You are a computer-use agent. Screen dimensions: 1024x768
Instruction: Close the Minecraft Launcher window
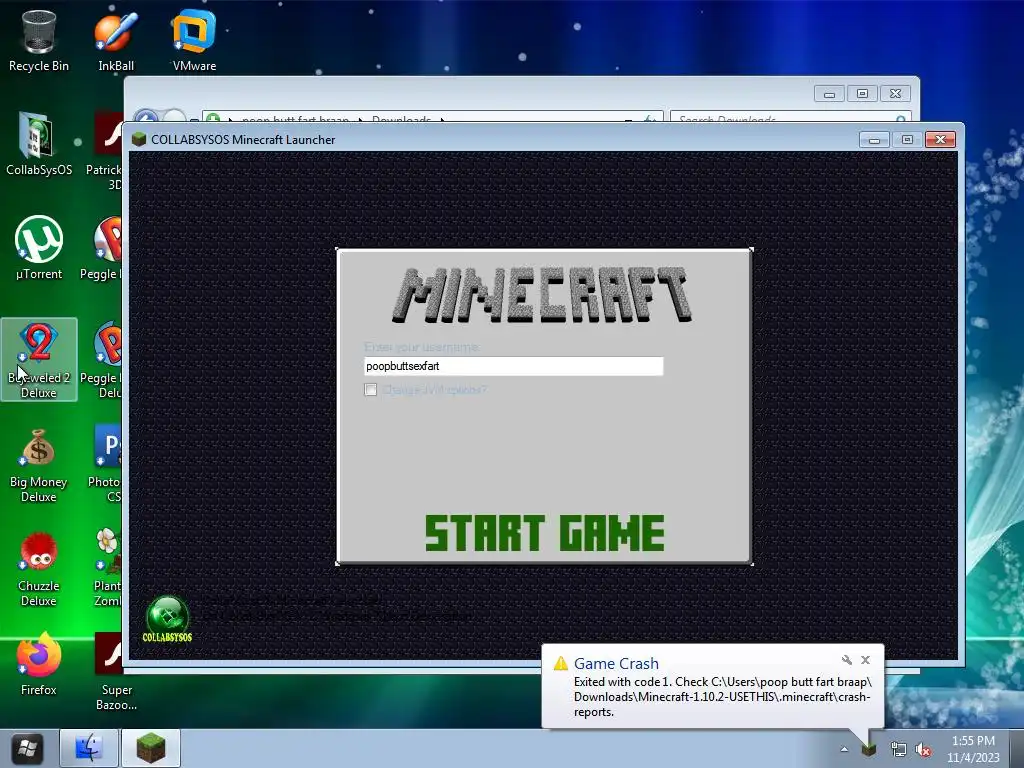point(940,140)
